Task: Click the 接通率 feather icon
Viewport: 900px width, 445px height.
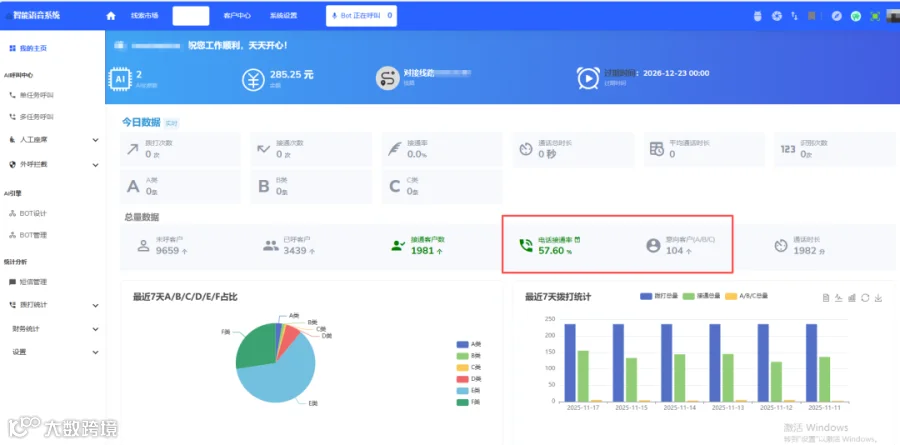Action: [394, 149]
